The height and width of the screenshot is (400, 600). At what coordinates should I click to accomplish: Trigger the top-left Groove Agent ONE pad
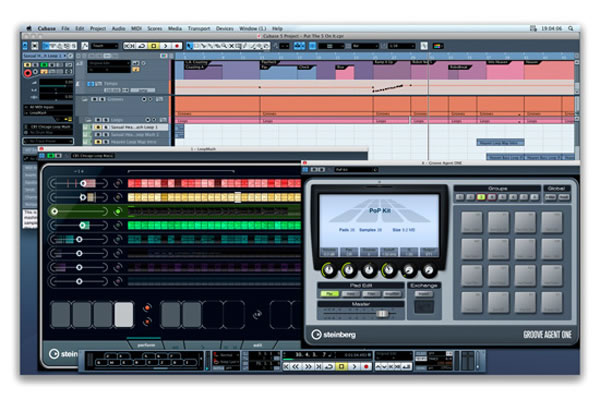472,222
